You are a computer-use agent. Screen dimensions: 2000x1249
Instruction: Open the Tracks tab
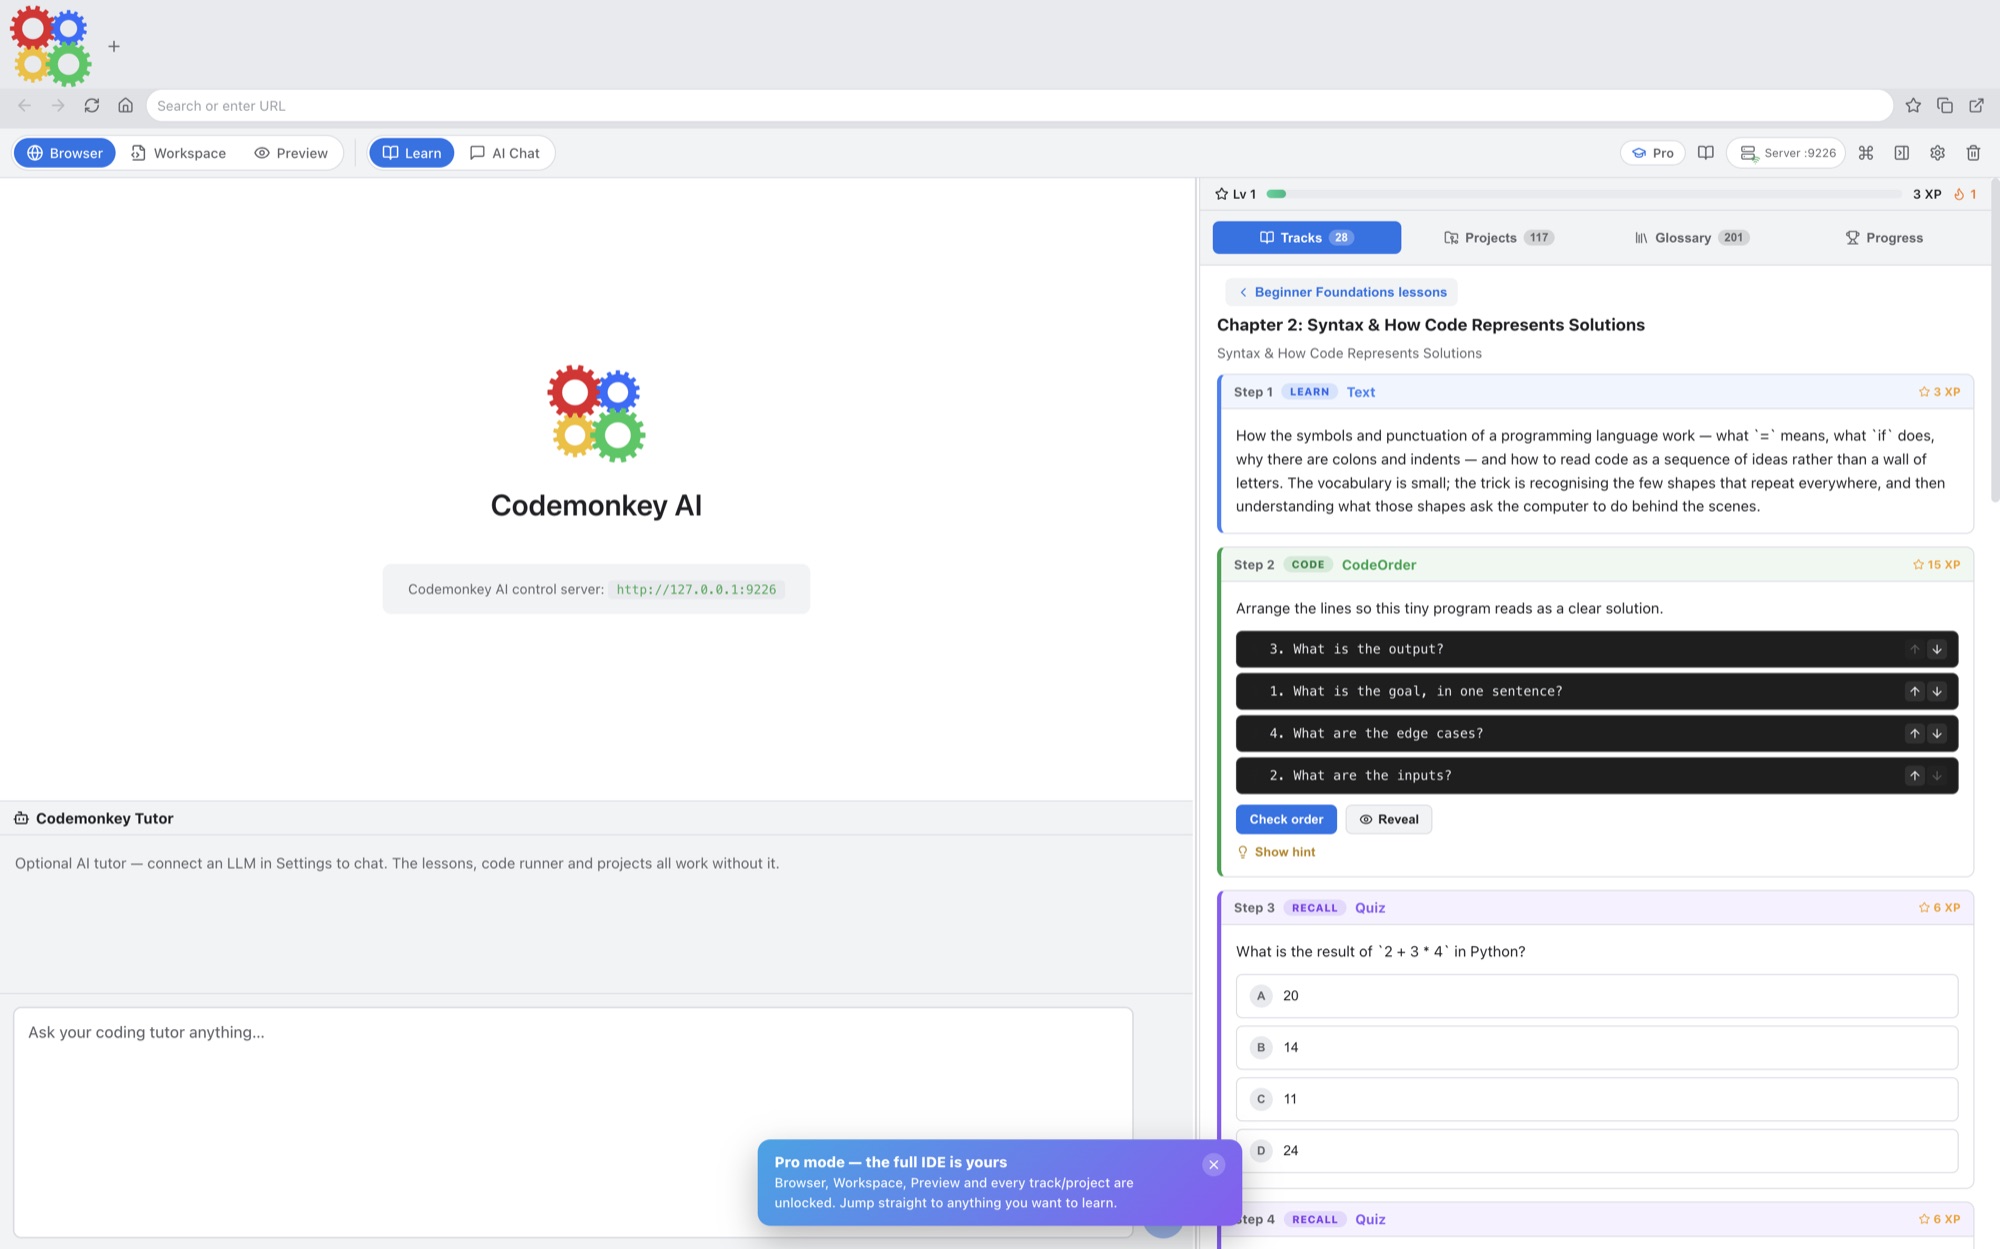click(1306, 237)
